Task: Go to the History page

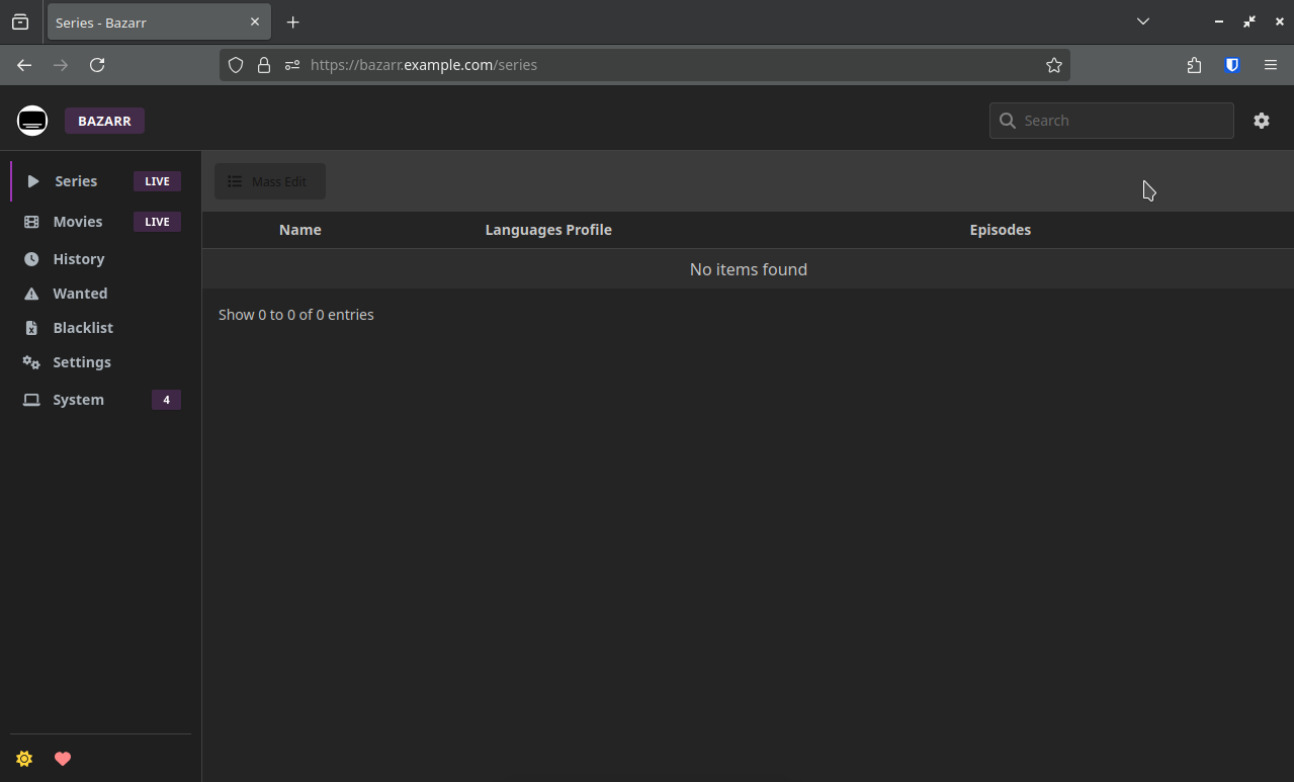Action: tap(78, 259)
